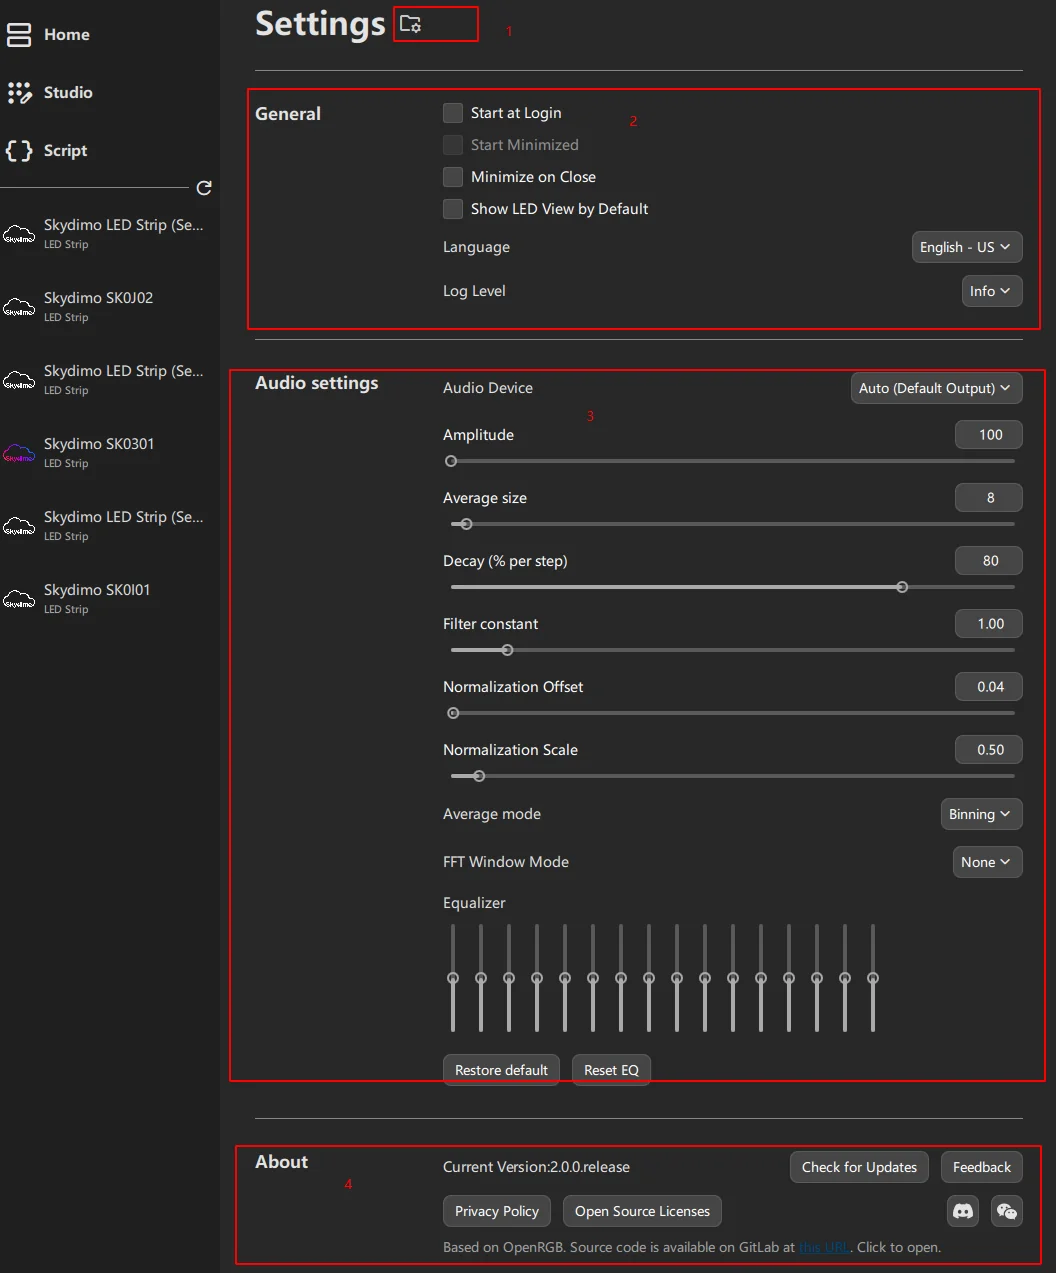Click the Decay (% per step) slider handle
Image resolution: width=1056 pixels, height=1273 pixels.
(902, 587)
